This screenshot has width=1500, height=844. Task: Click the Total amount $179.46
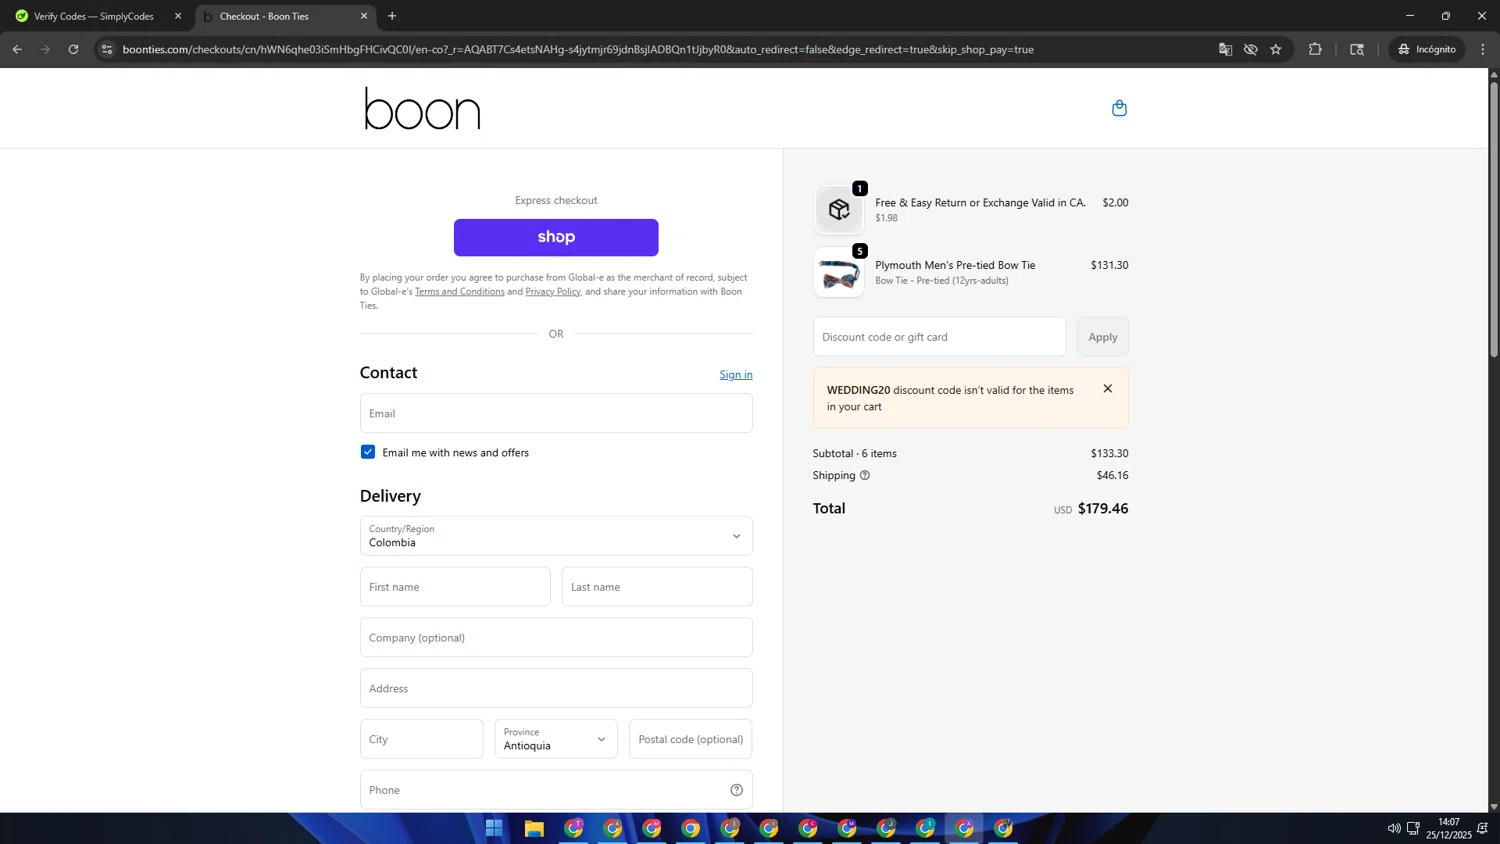[1103, 508]
